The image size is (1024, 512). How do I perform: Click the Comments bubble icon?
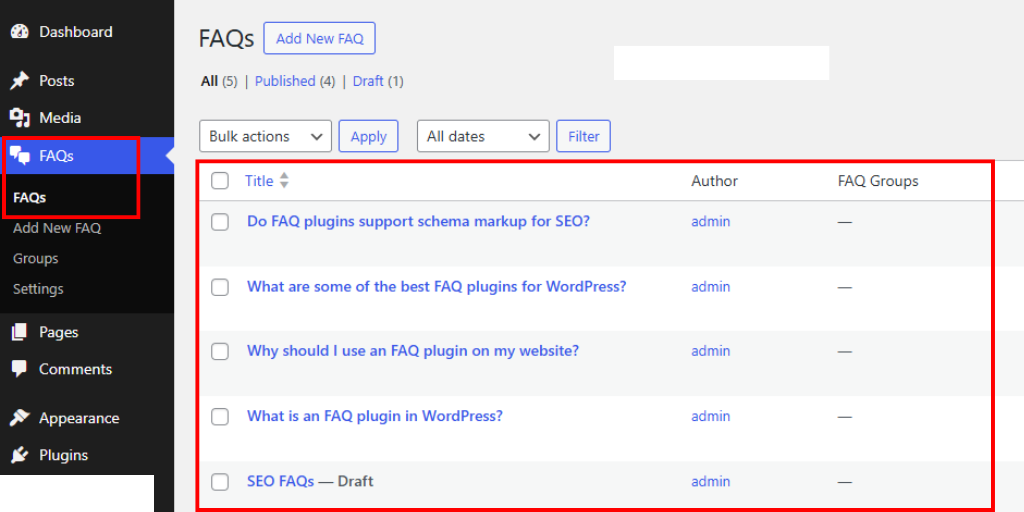[x=20, y=369]
